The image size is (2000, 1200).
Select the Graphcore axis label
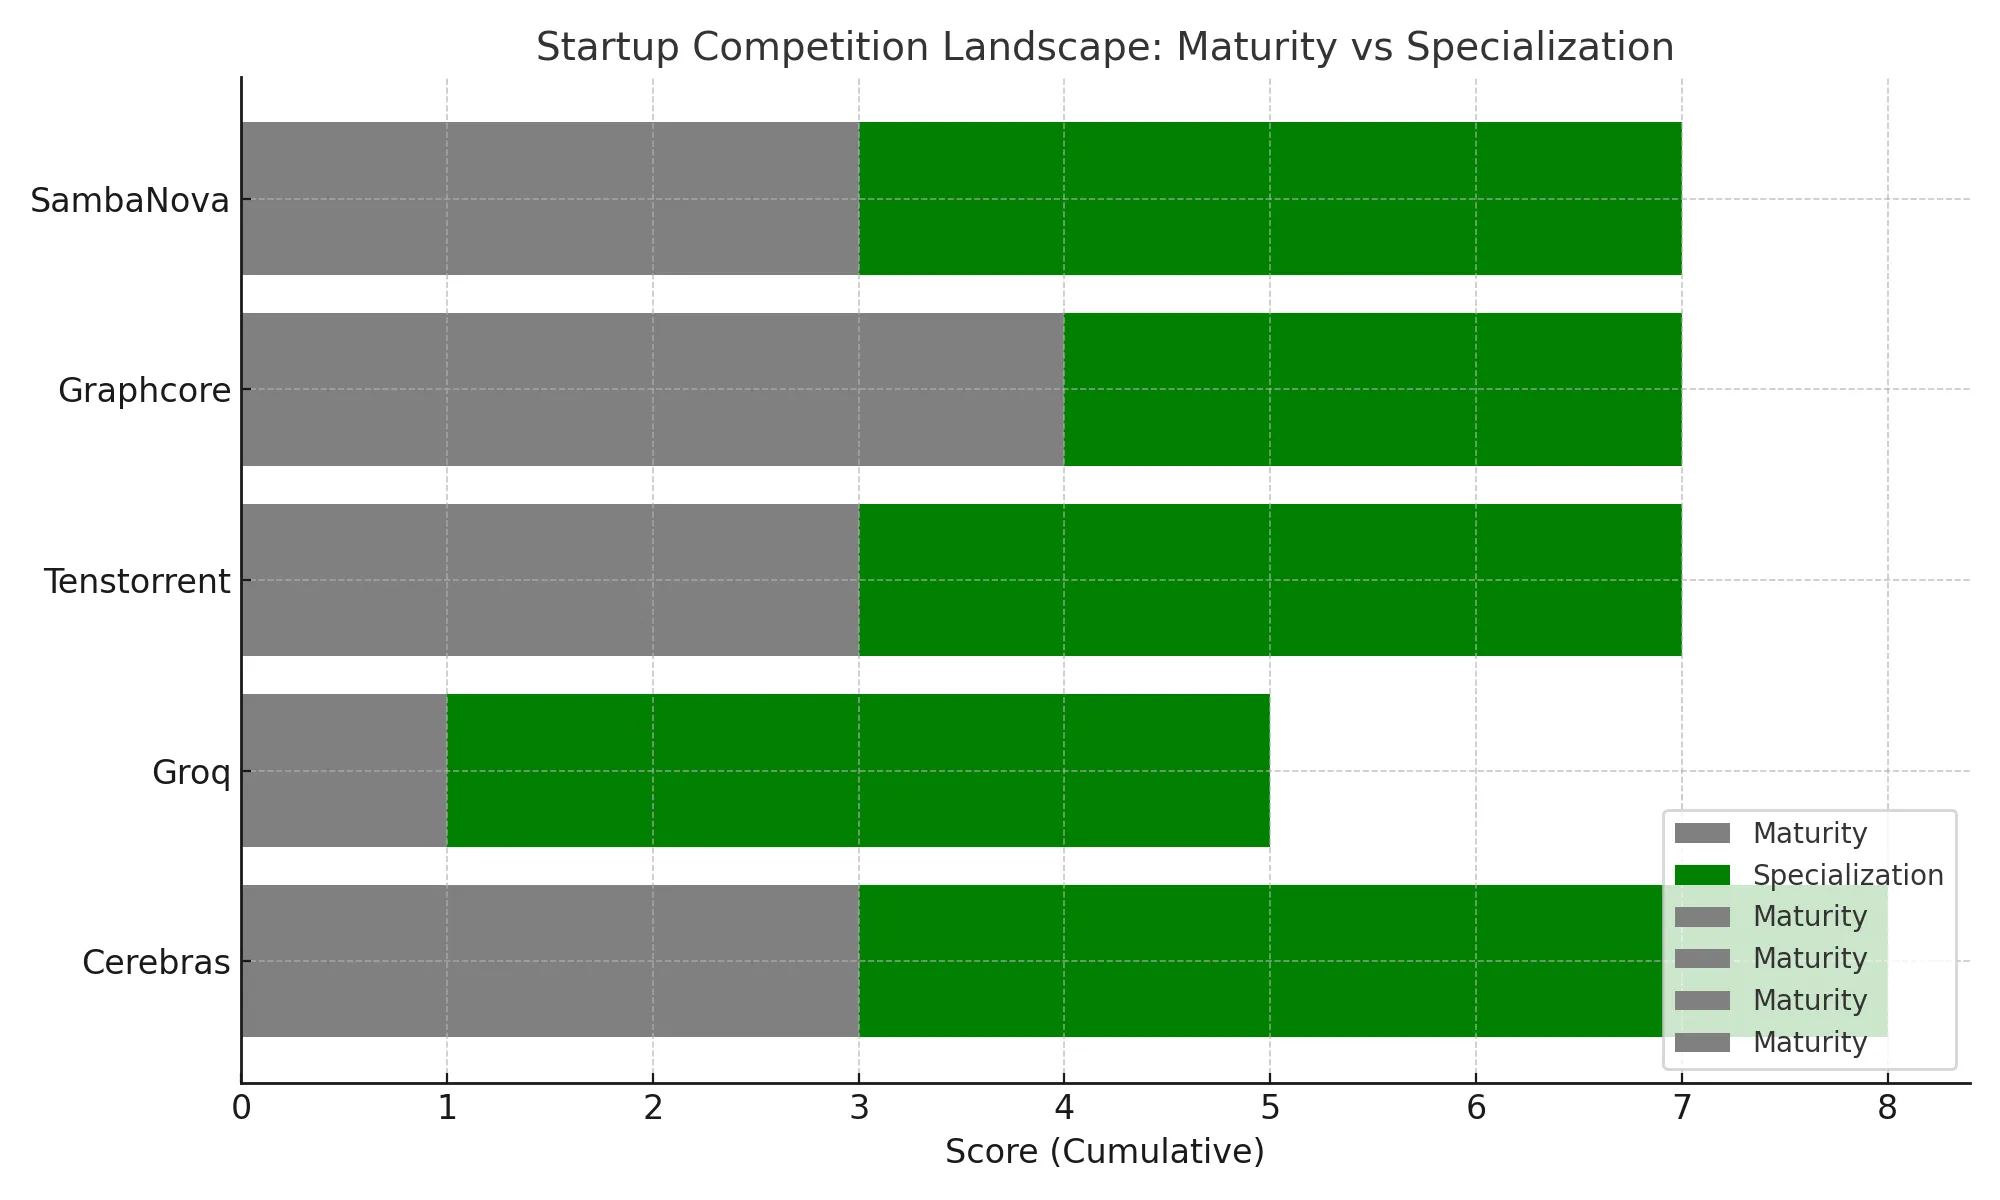(144, 390)
